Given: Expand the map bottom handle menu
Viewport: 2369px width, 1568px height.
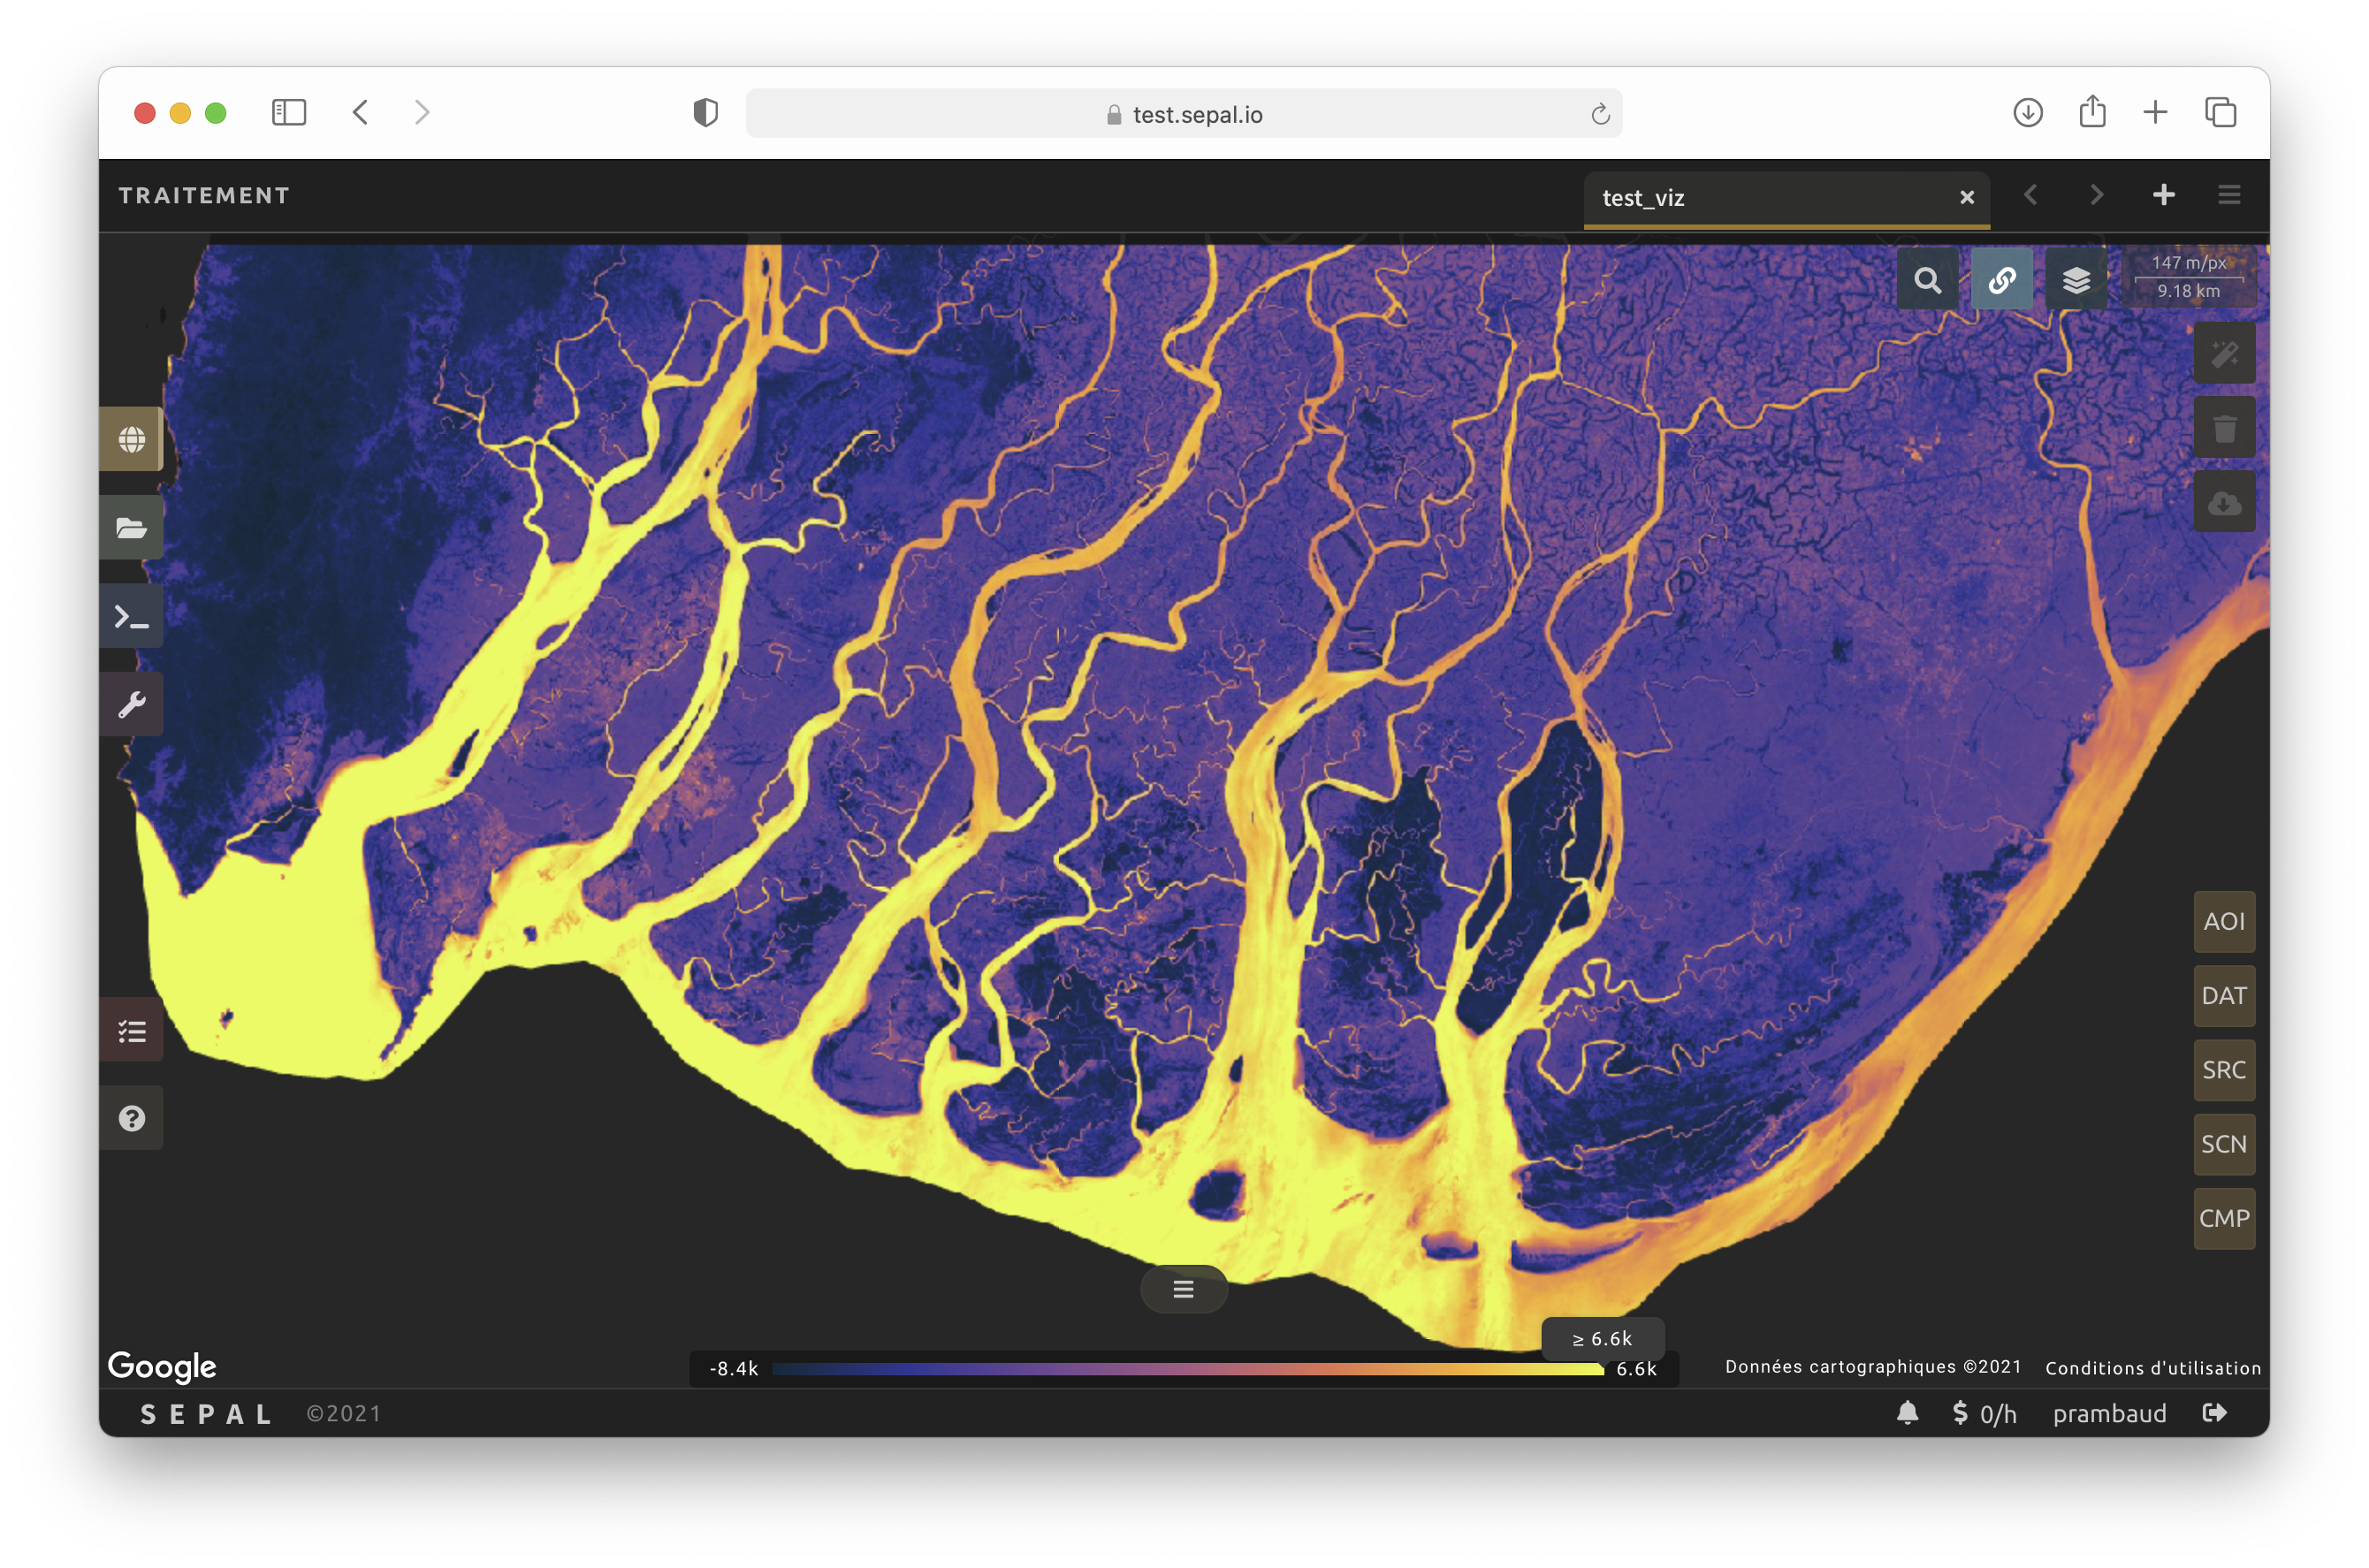Looking at the screenshot, I should (x=1183, y=1289).
